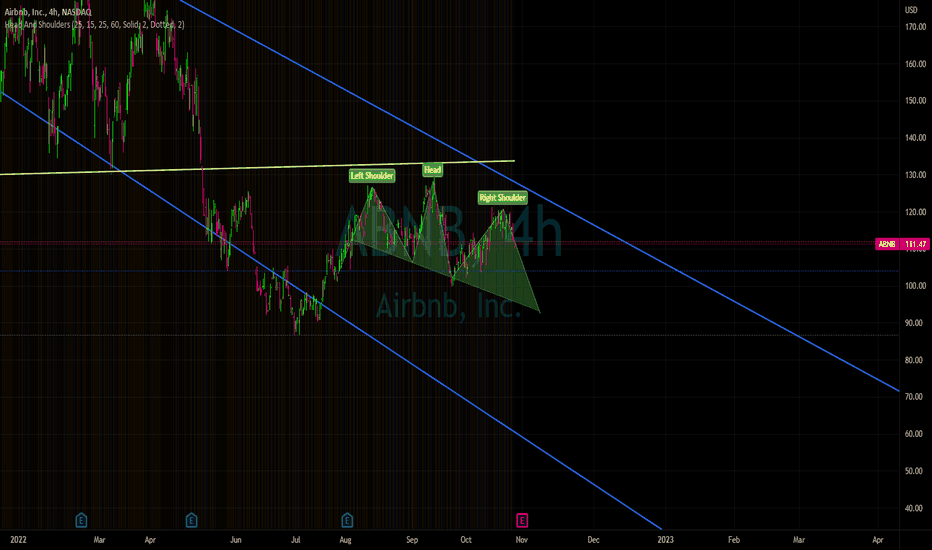This screenshot has width=932, height=550.
Task: Click the 2023 time axis label
Action: coord(665,540)
